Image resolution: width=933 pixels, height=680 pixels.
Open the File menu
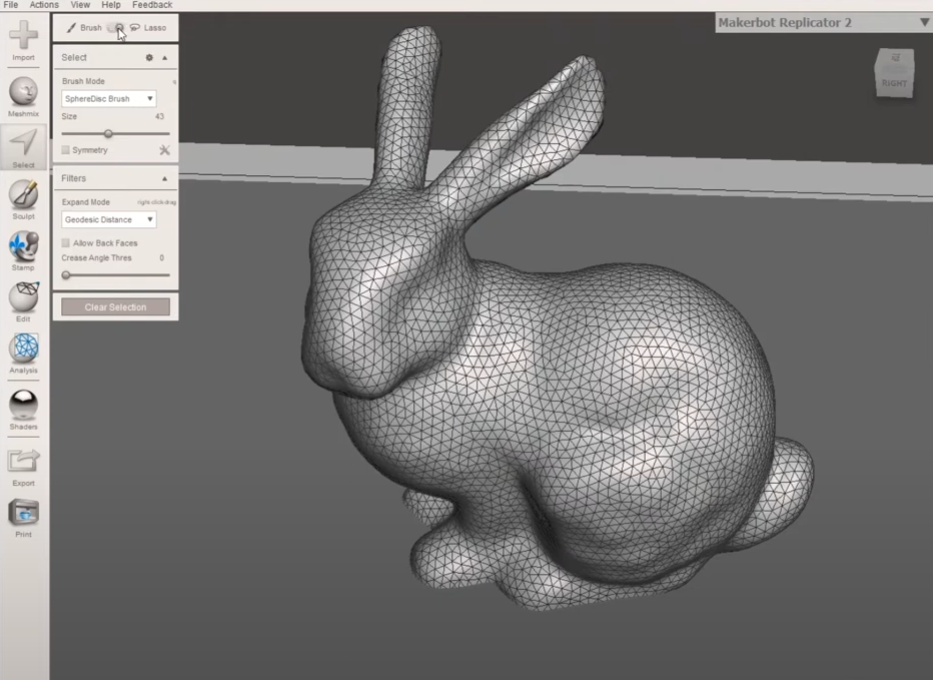(11, 5)
